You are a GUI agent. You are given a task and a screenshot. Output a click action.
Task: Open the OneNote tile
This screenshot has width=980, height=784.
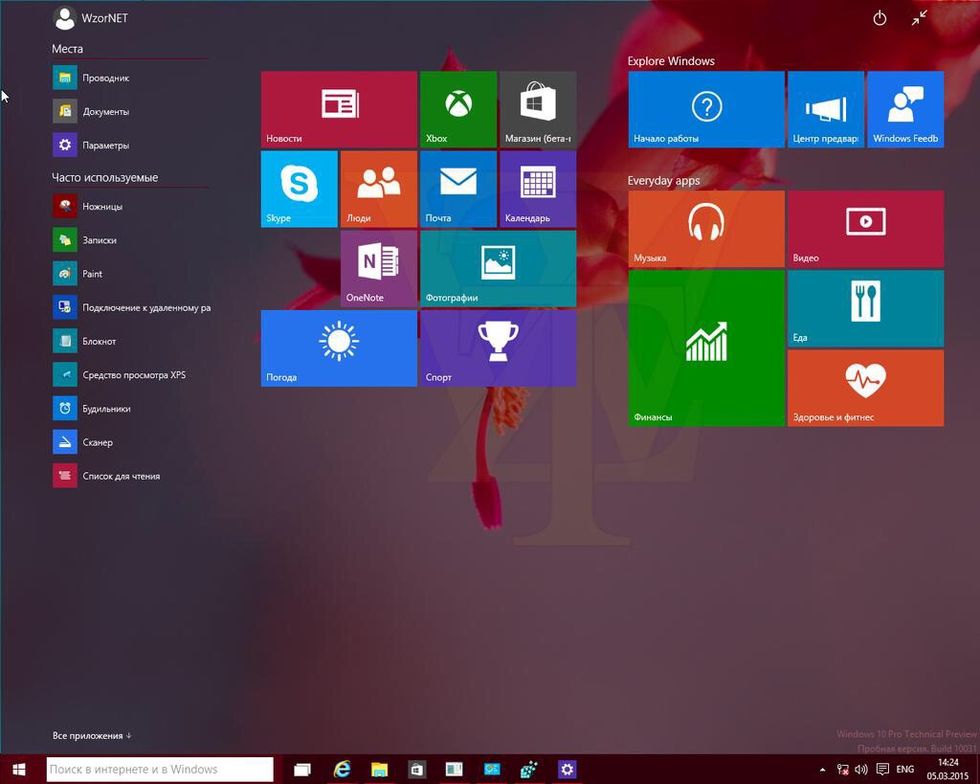click(378, 268)
